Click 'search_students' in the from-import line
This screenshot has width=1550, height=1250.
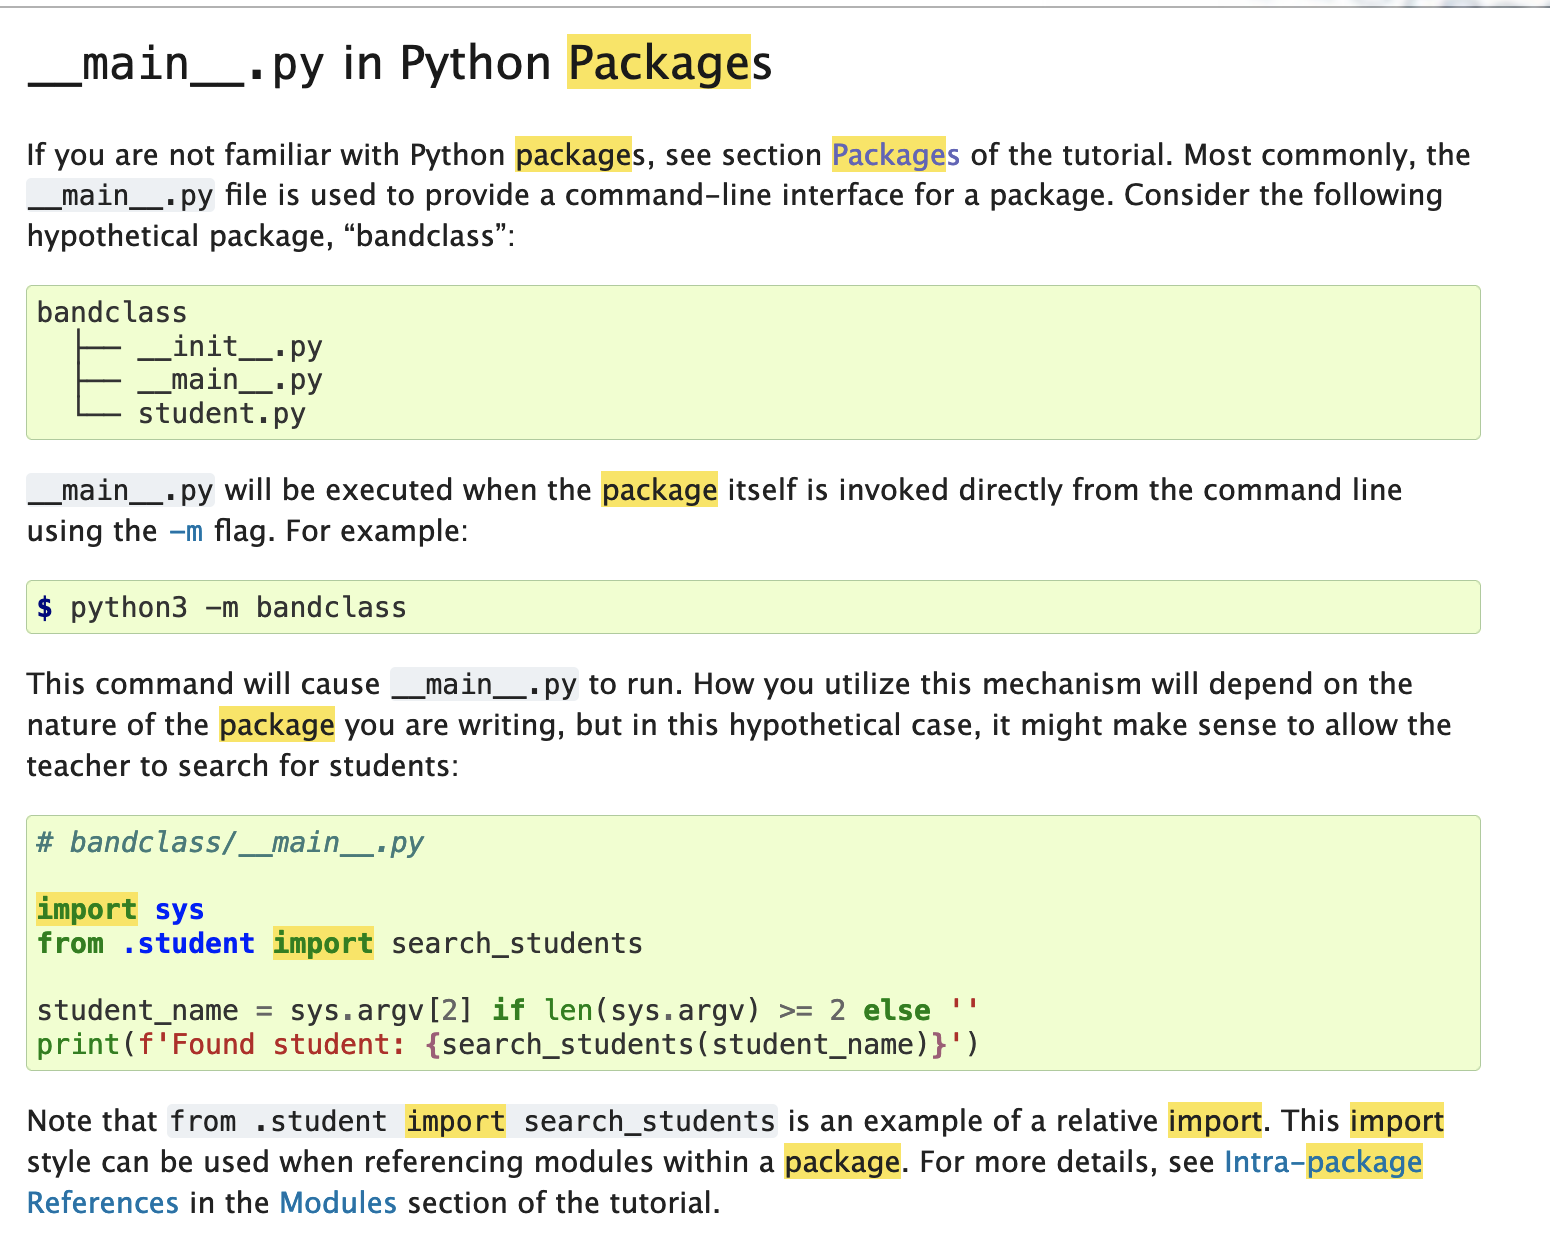517,943
